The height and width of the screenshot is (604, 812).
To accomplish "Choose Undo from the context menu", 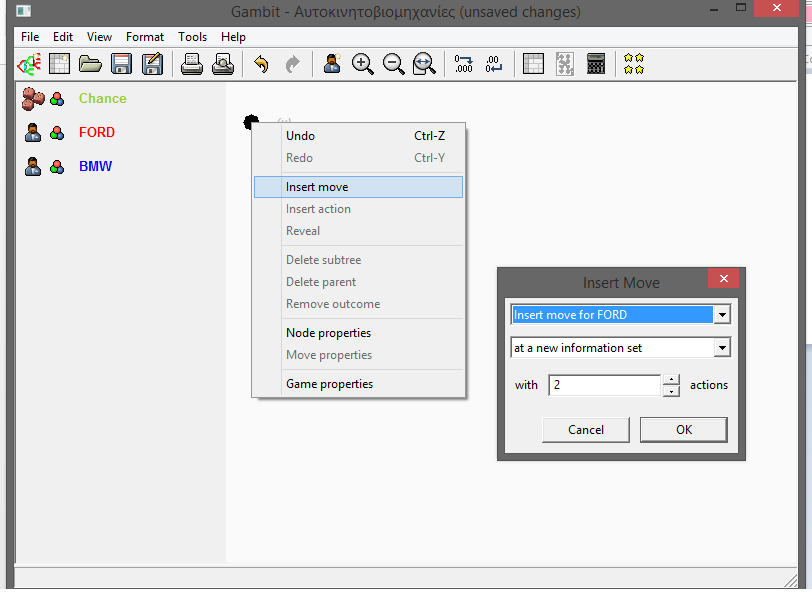I will [x=358, y=136].
